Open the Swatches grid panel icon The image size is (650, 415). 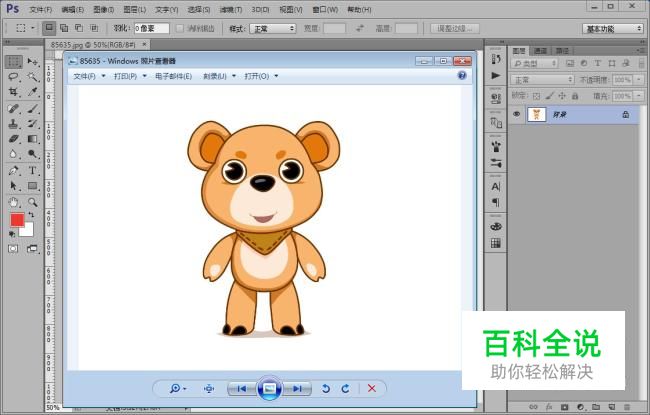496,243
